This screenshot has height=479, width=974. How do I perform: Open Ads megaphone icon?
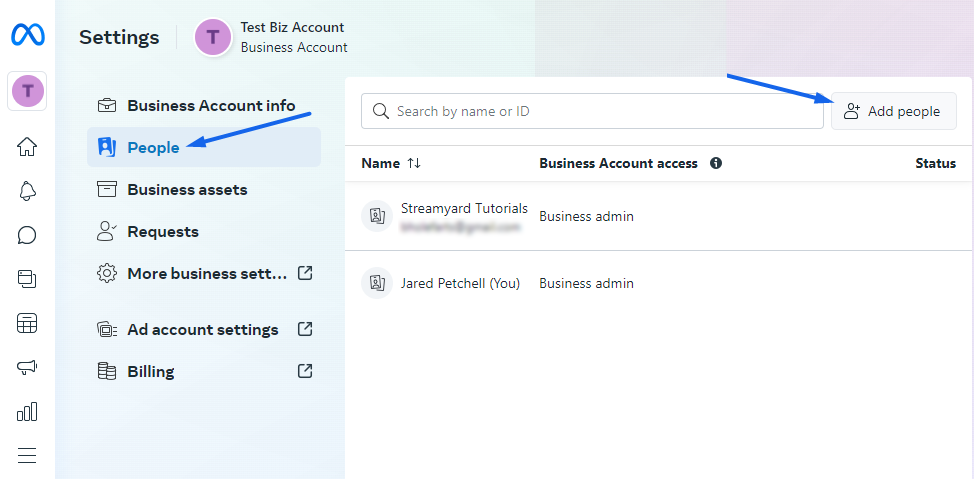pyautogui.click(x=27, y=367)
